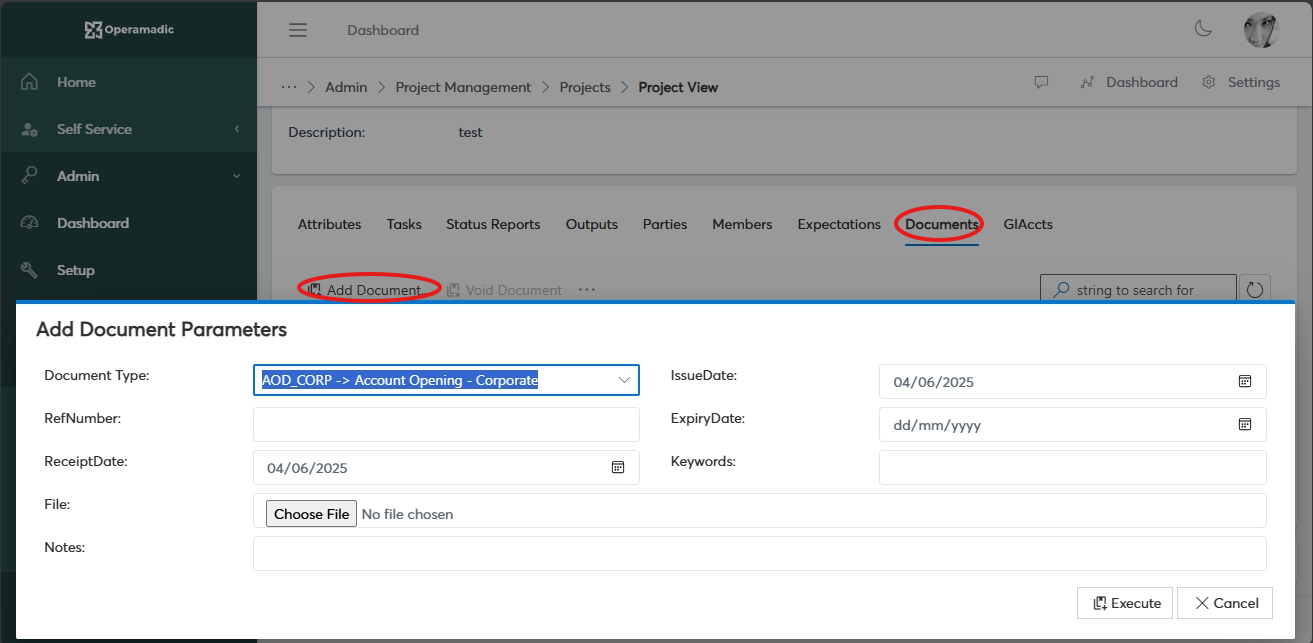
Task: Open Setup in the sidebar
Action: (x=128, y=270)
